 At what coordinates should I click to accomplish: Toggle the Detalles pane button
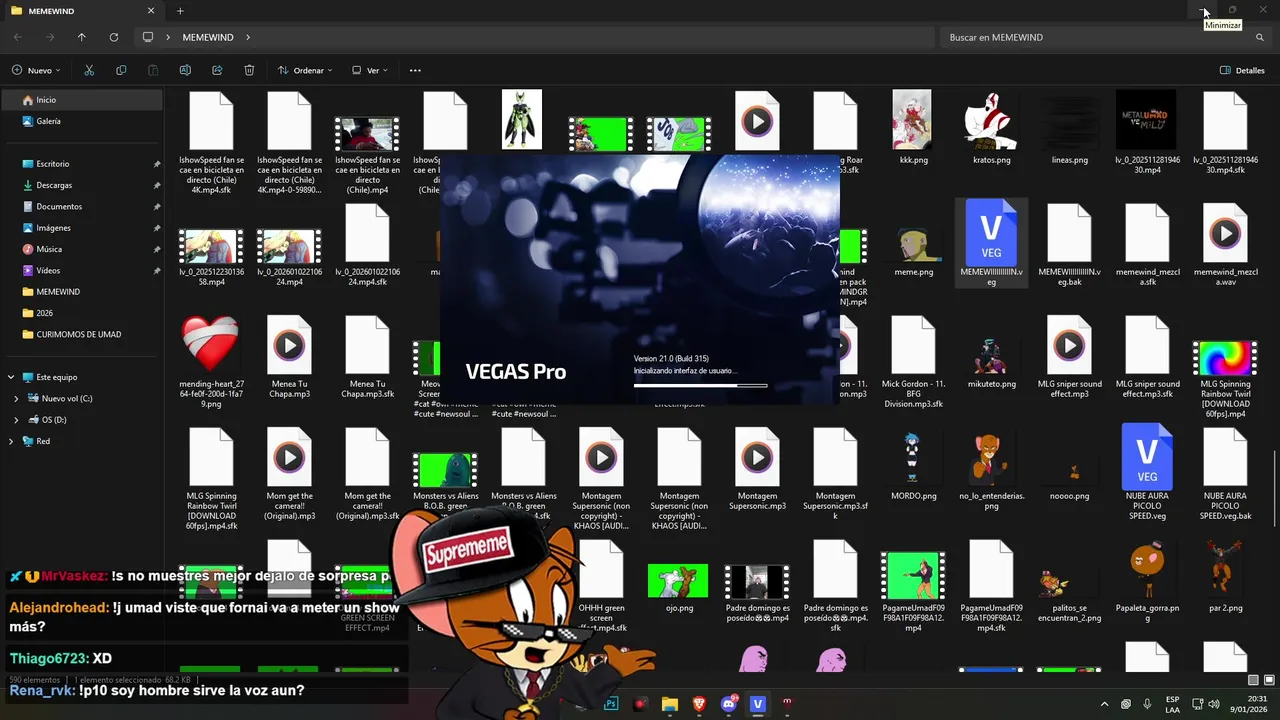click(x=1242, y=70)
